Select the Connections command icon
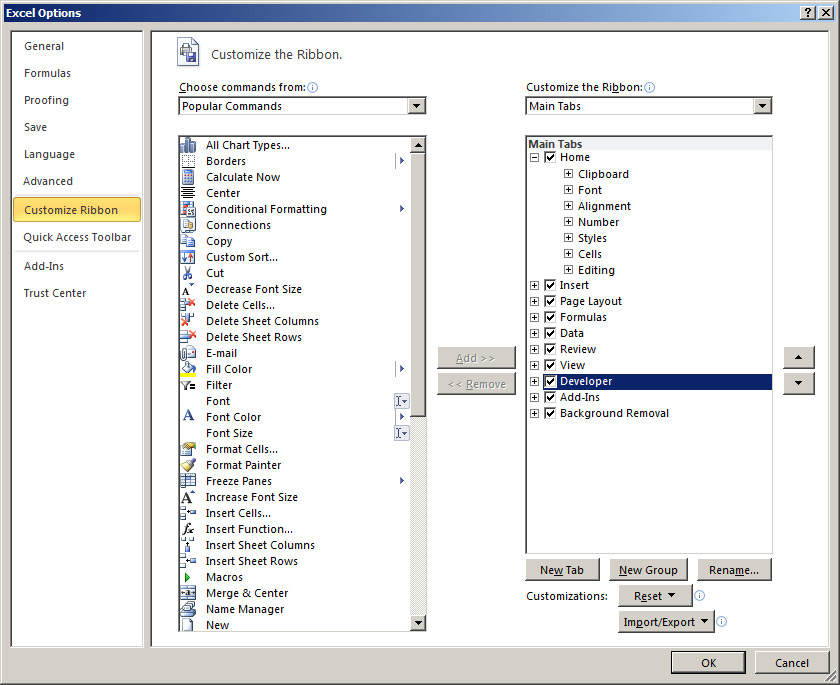 pos(188,225)
